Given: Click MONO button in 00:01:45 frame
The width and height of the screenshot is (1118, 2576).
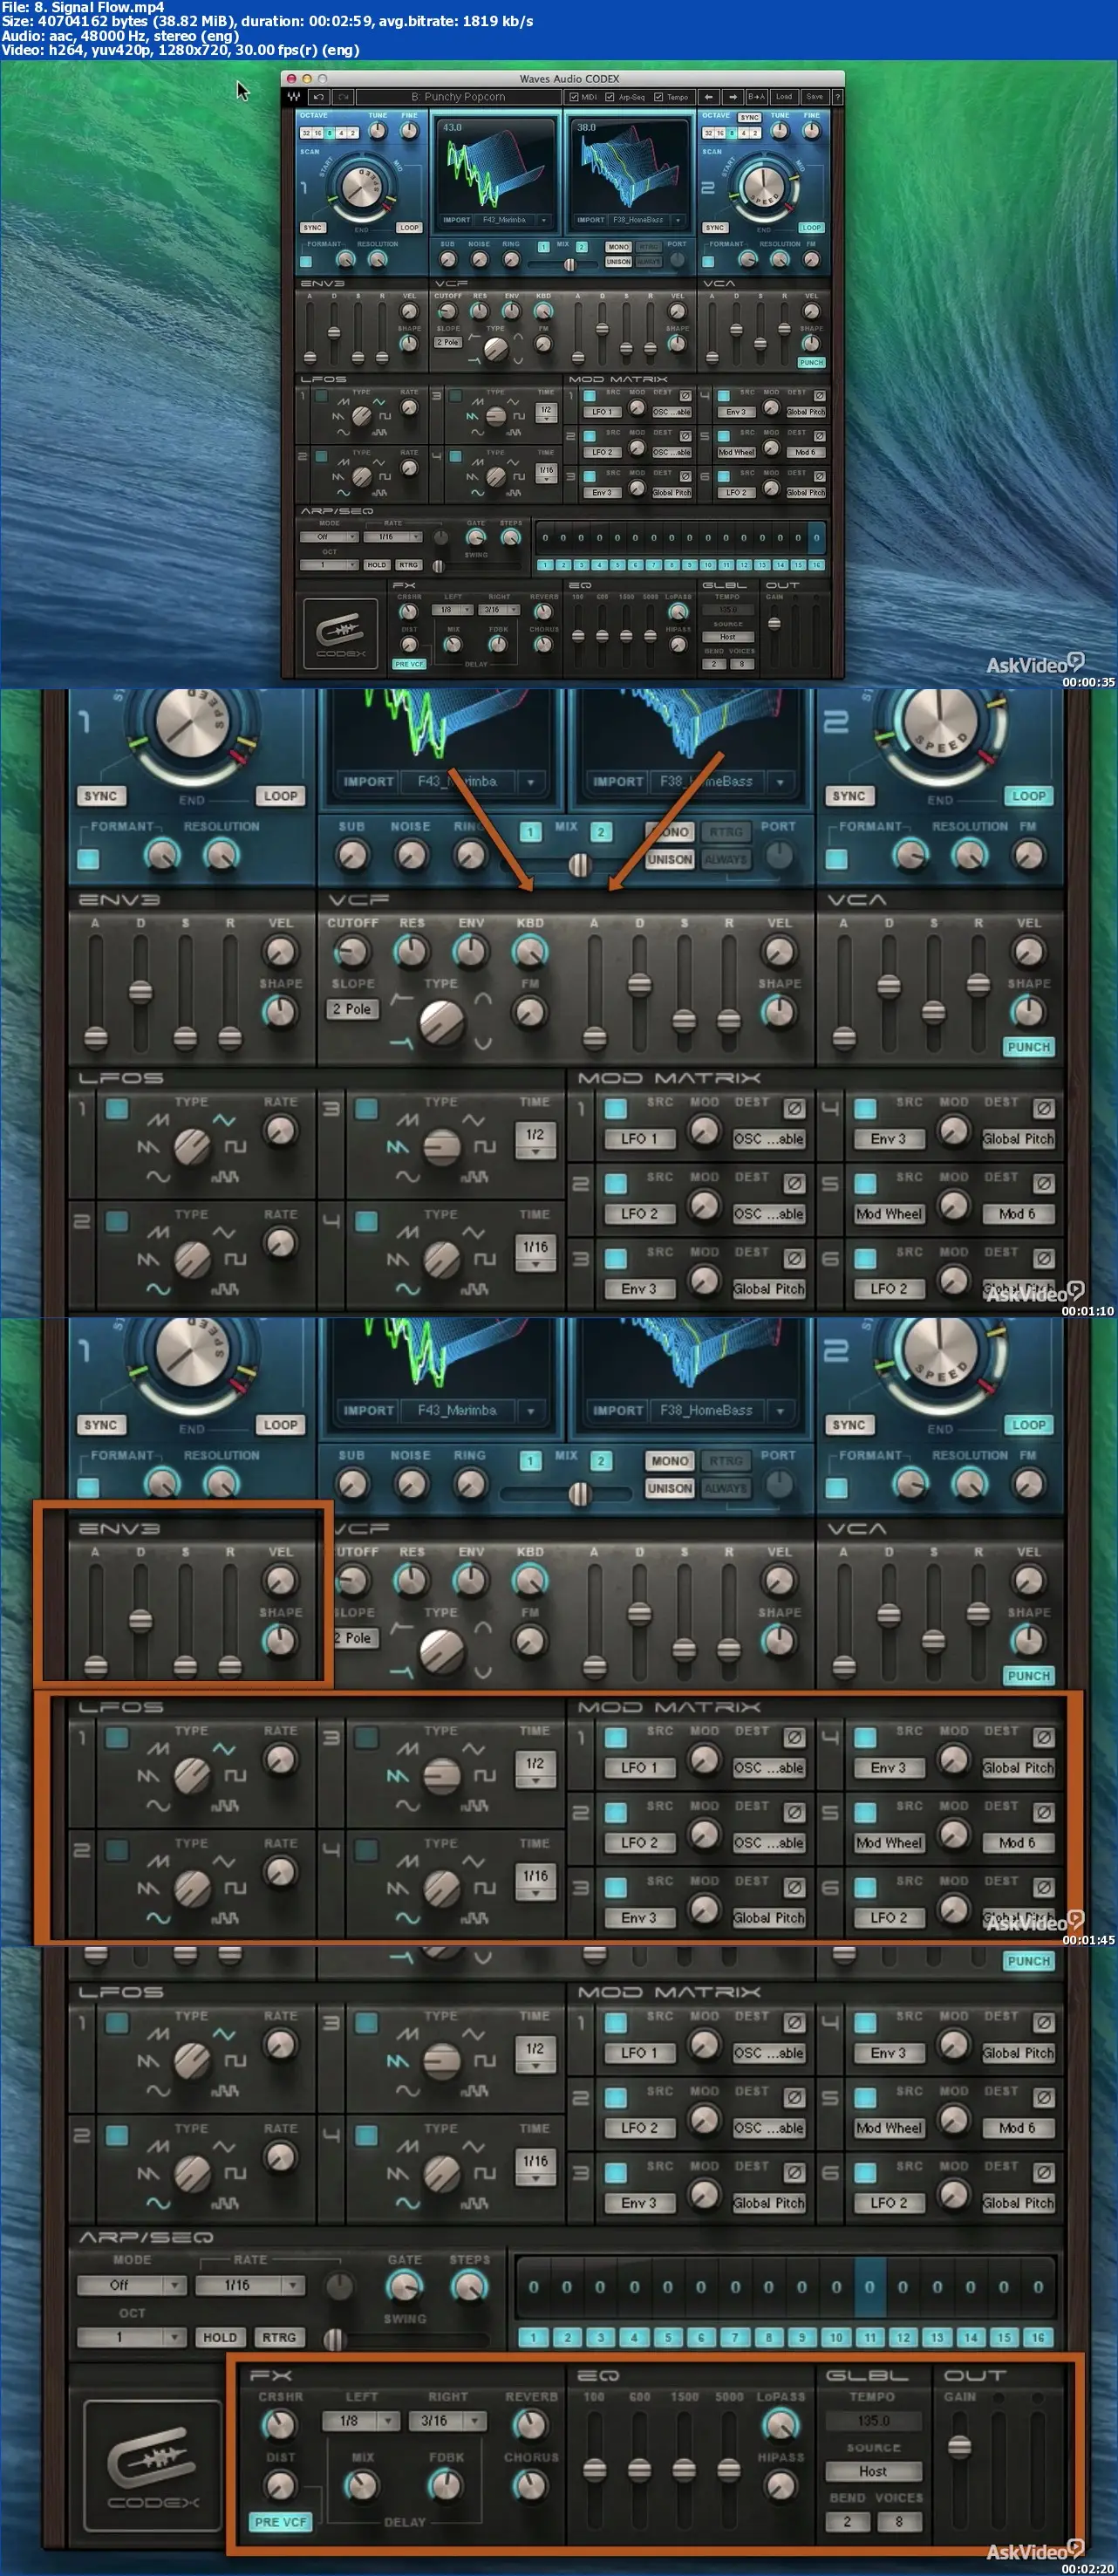Looking at the screenshot, I should [x=669, y=1461].
